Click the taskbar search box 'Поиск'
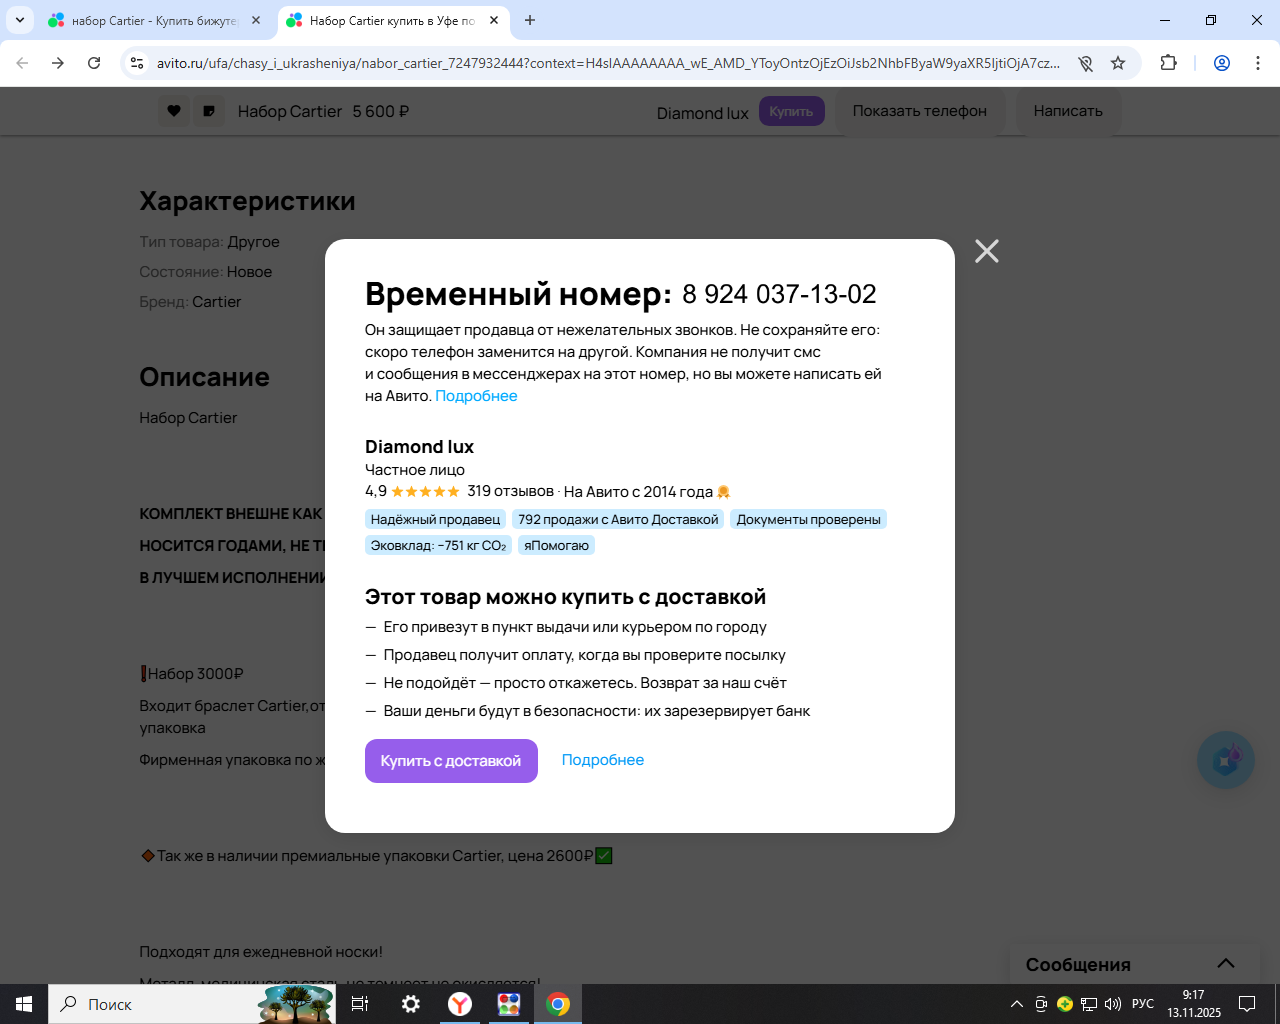This screenshot has height=1024, width=1280. [192, 1004]
